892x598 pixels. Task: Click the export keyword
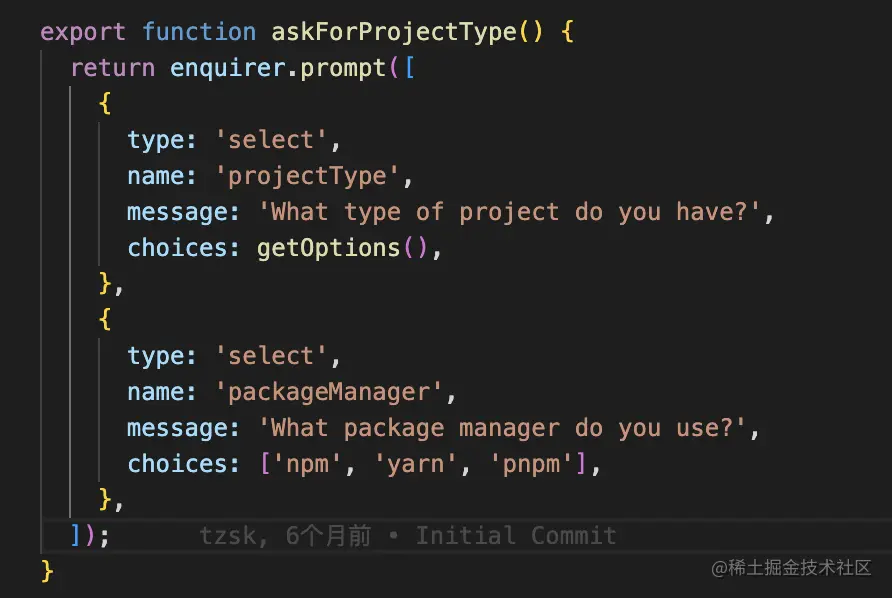click(83, 32)
